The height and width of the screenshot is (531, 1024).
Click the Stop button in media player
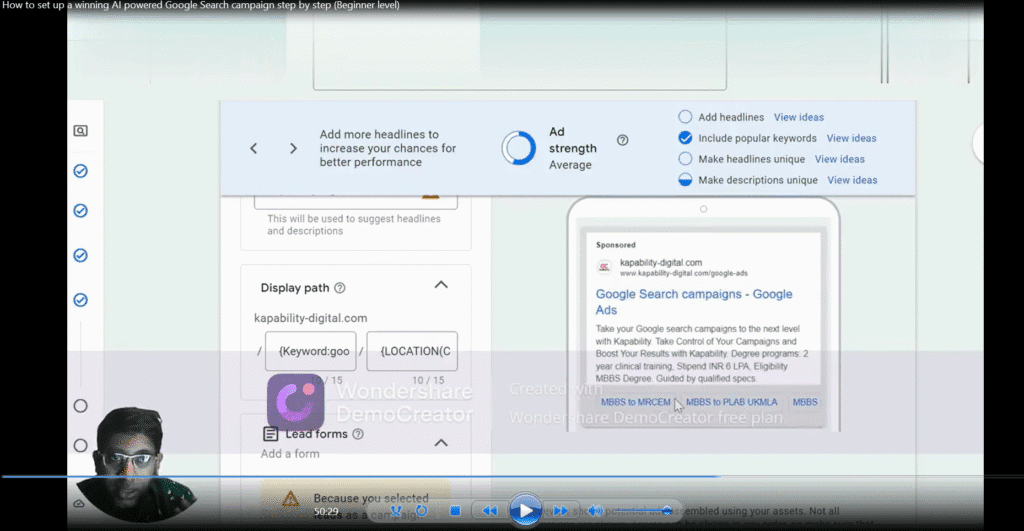[454, 511]
